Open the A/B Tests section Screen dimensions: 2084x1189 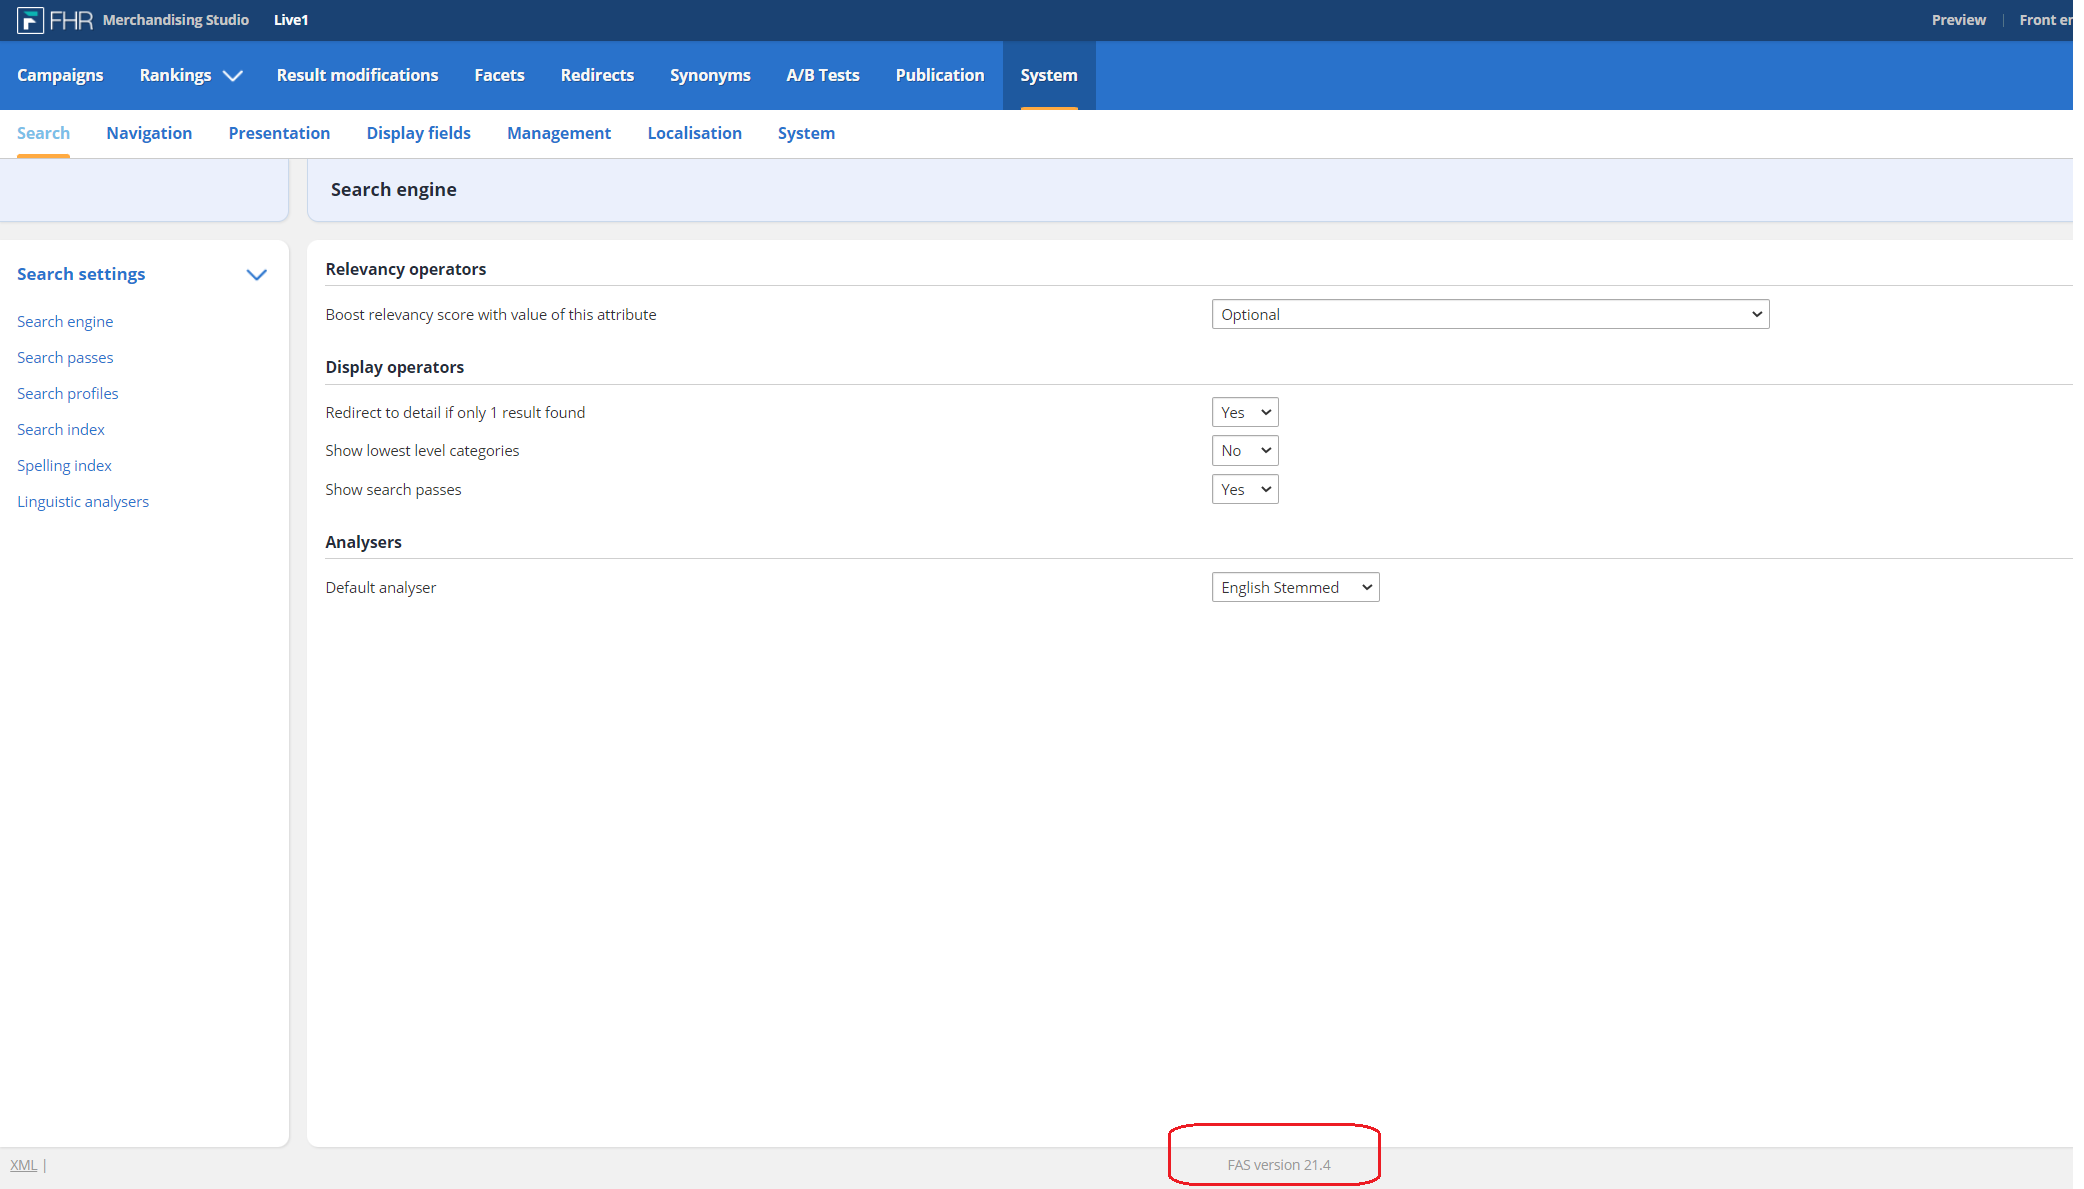point(823,75)
